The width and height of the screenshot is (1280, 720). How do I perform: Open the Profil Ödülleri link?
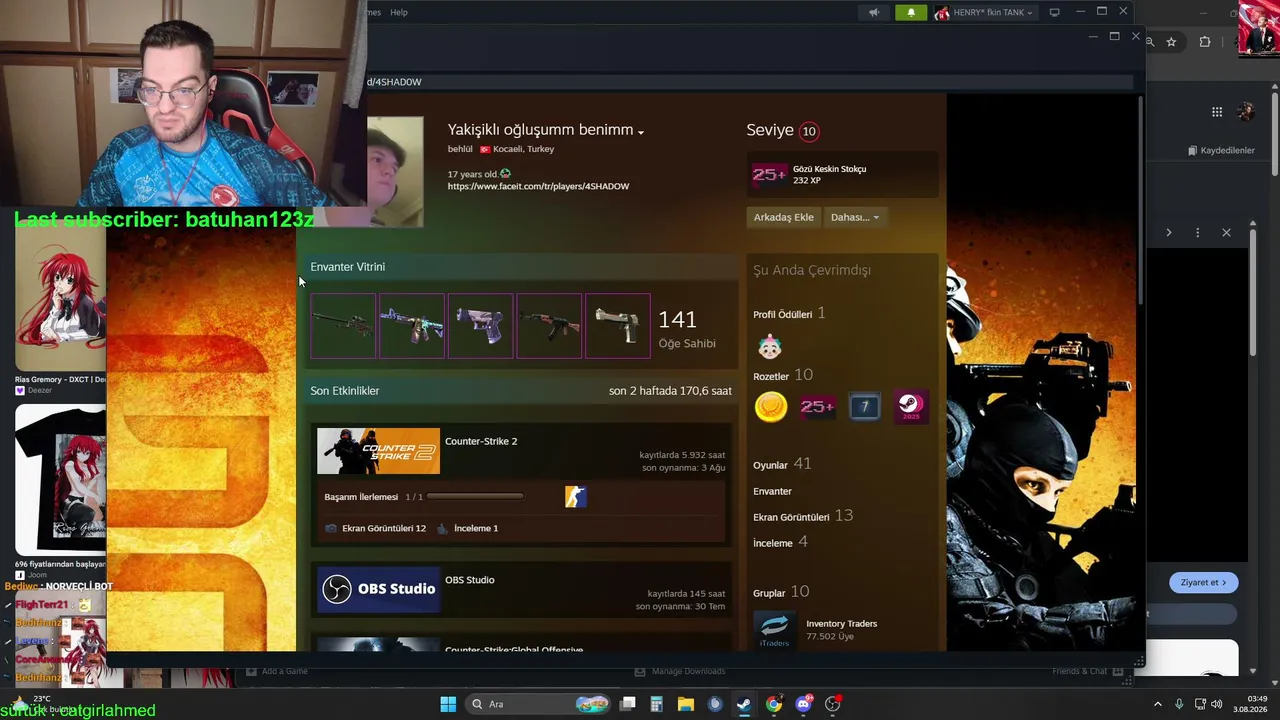point(789,313)
